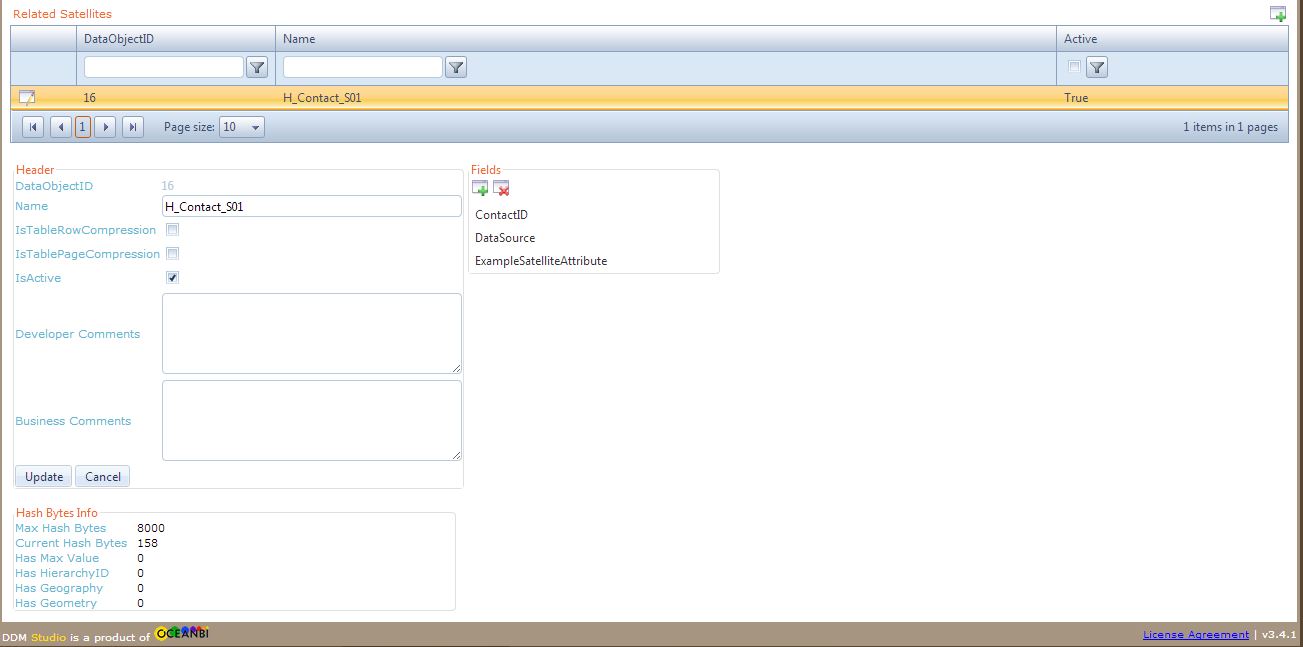
Task: Click the Has Geography label
Action: pos(59,588)
